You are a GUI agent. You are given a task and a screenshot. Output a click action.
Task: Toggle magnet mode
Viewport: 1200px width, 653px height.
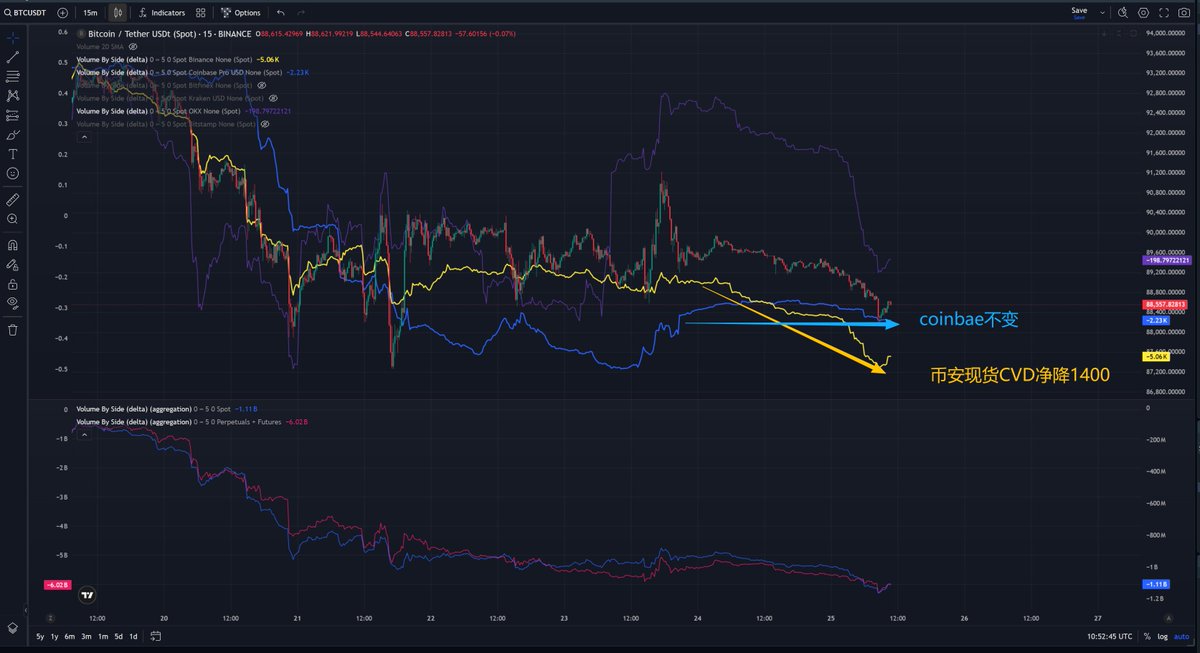pyautogui.click(x=13, y=244)
